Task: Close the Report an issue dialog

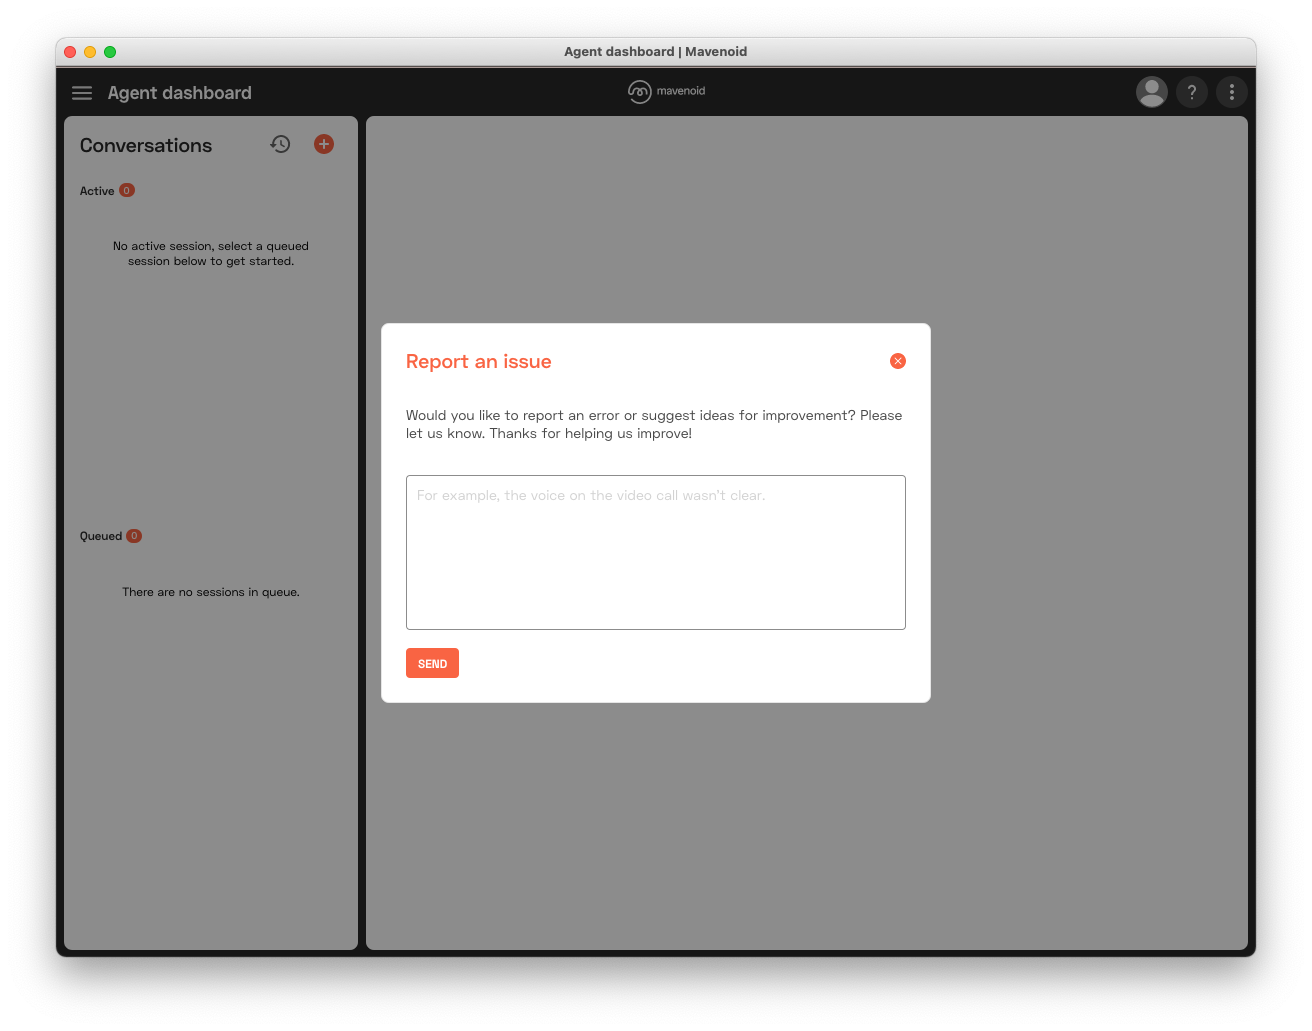Action: (897, 361)
